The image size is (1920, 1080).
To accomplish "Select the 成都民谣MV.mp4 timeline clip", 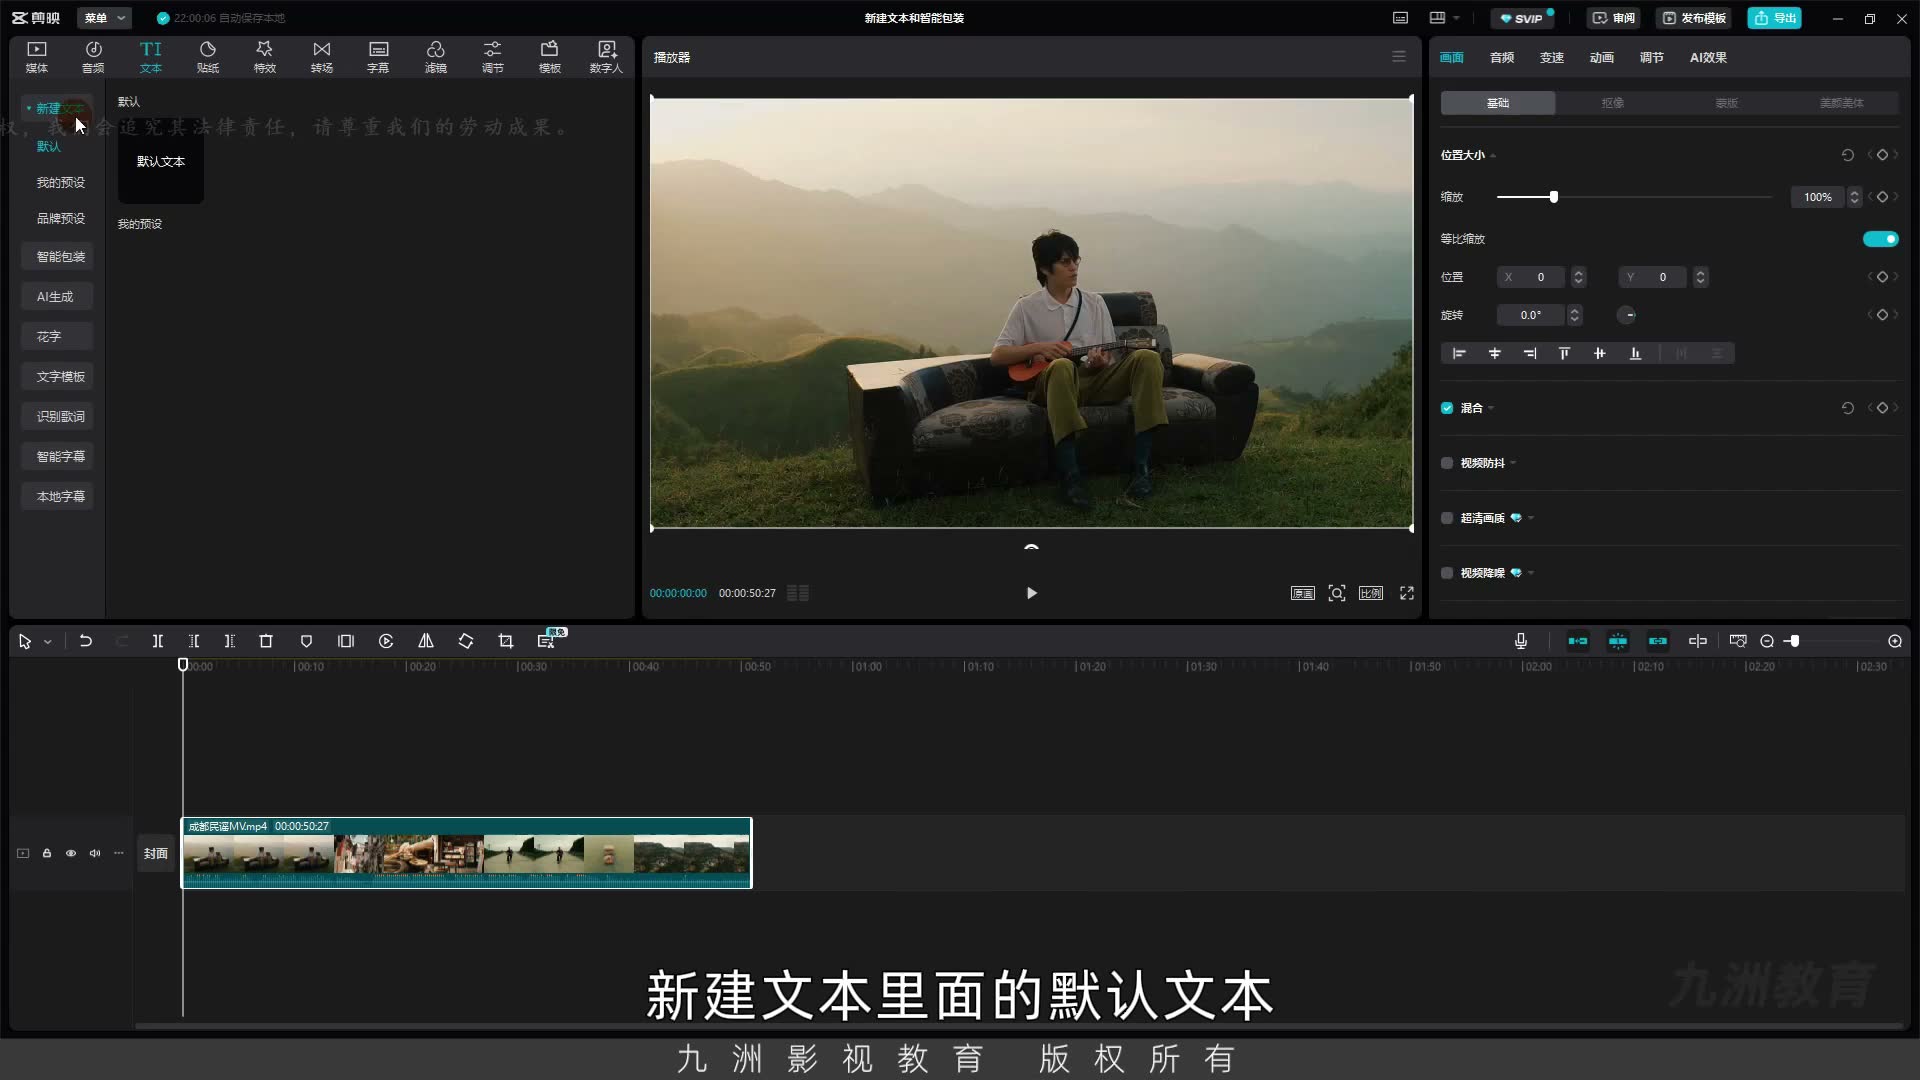I will (466, 853).
